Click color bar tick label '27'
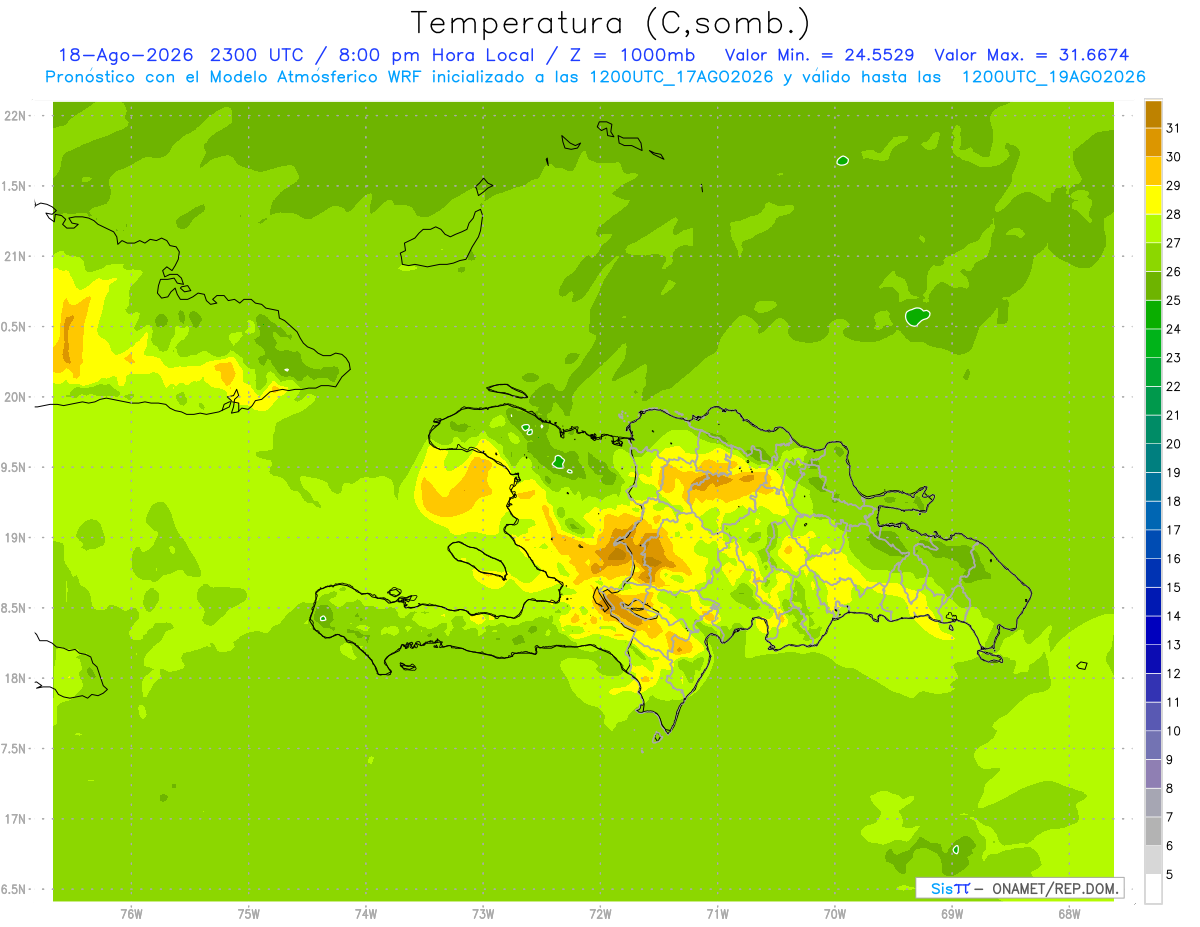The width and height of the screenshot is (1200, 927). 1174,243
